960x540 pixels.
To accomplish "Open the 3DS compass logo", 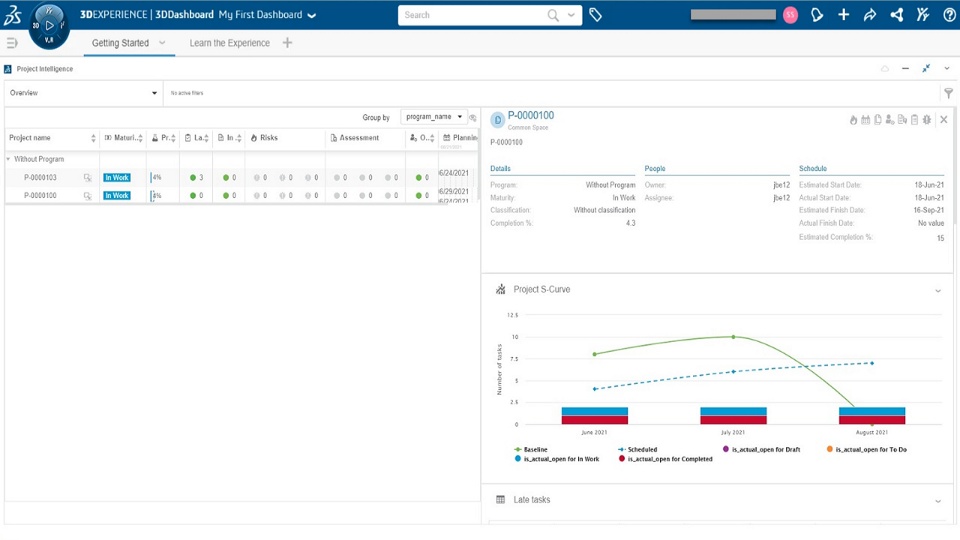I will [x=13, y=15].
